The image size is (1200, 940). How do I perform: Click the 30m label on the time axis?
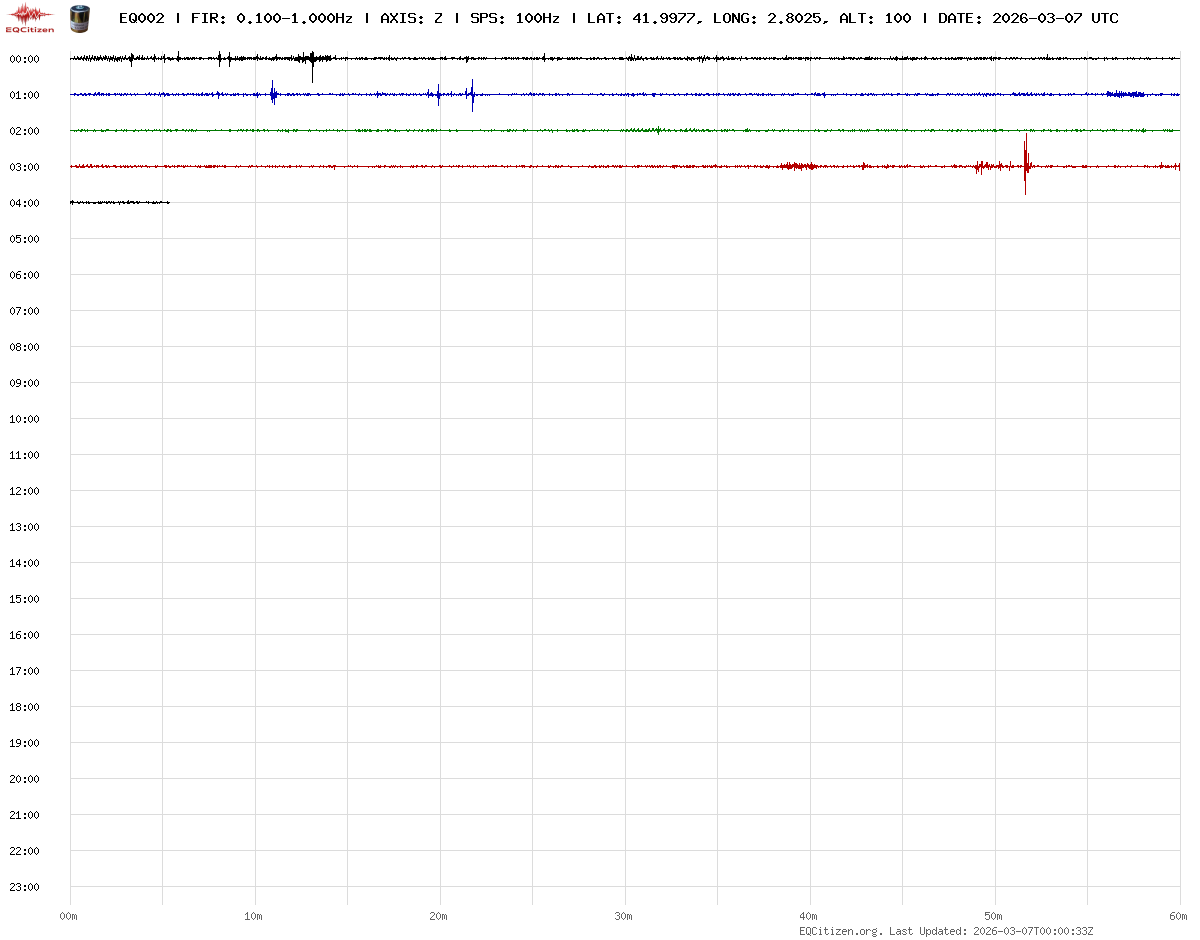coord(624,916)
